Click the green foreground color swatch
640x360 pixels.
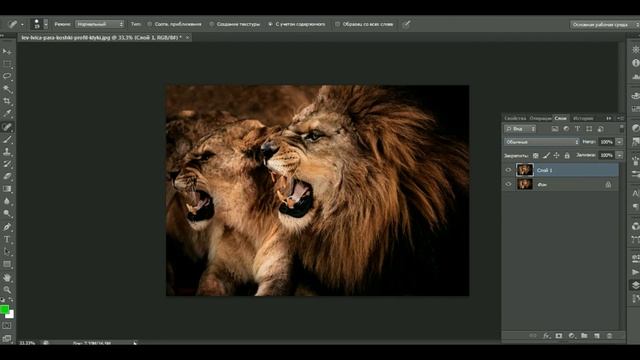tap(4, 309)
